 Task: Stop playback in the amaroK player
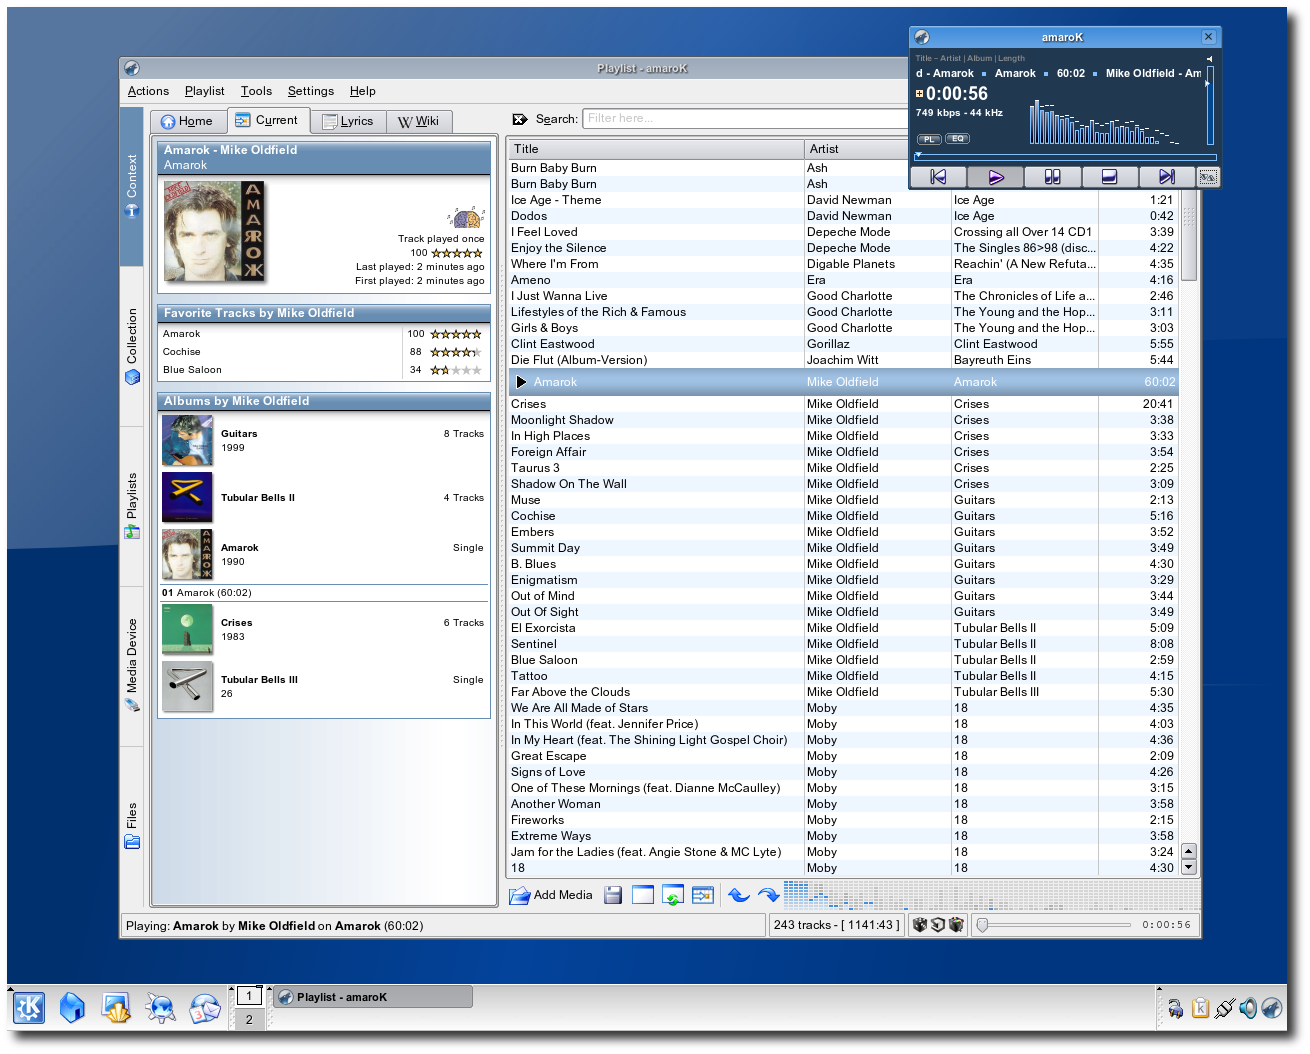tap(1109, 177)
